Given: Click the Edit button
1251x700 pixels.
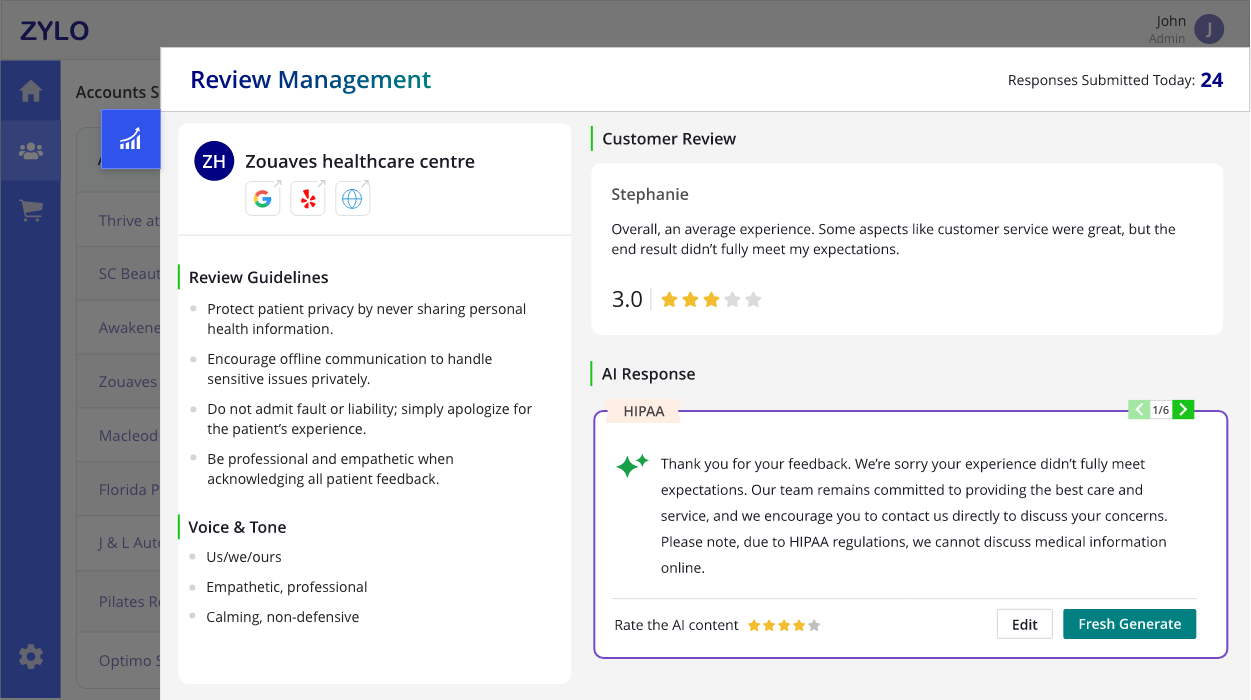Looking at the screenshot, I should coord(1024,624).
